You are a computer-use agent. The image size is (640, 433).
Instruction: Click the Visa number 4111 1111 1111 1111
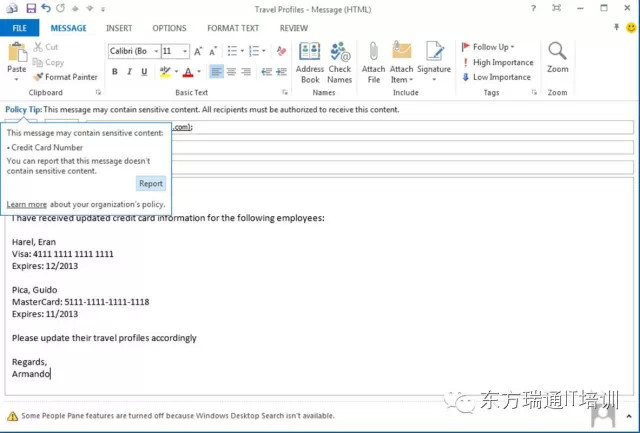73,254
